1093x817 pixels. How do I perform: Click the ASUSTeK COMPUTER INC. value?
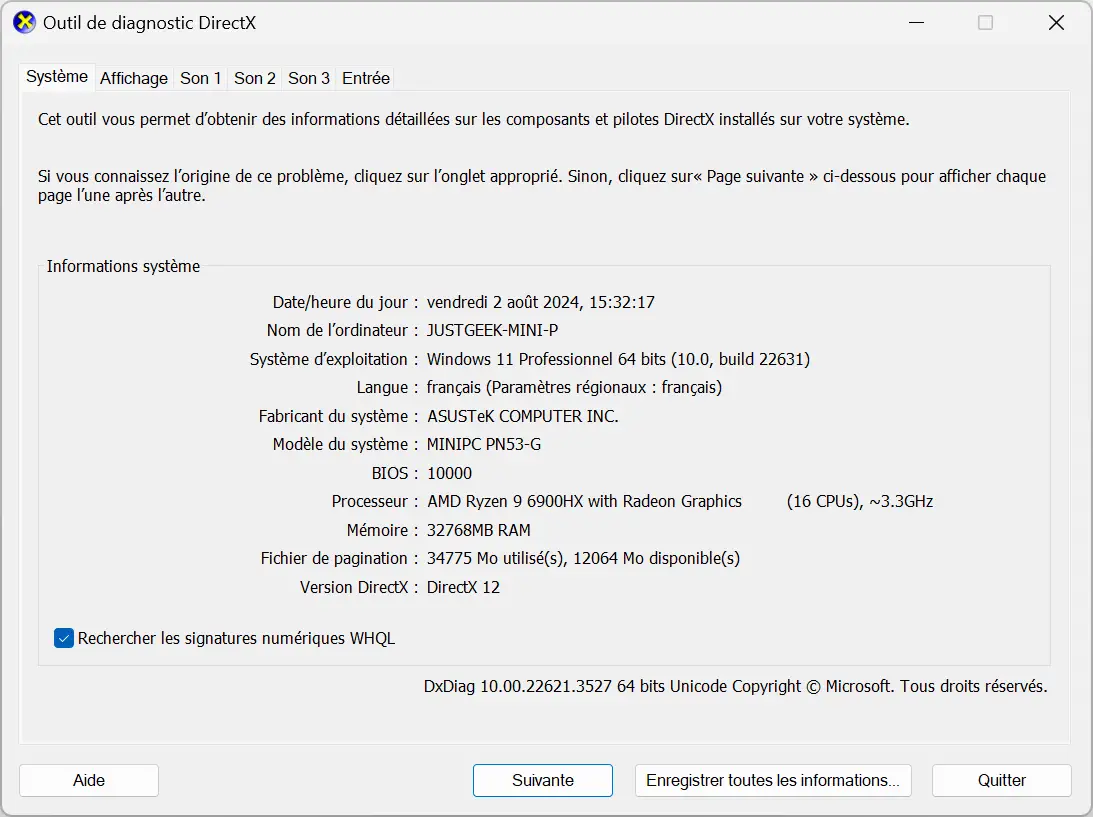click(x=523, y=416)
